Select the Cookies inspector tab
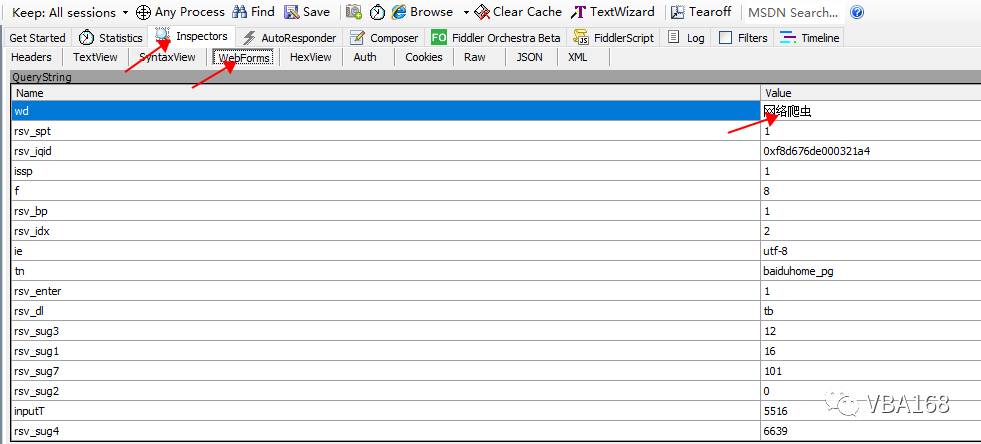 click(424, 57)
